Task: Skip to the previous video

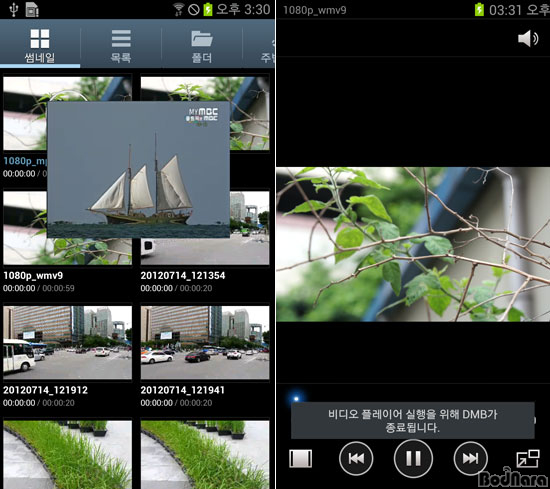Action: tap(356, 458)
